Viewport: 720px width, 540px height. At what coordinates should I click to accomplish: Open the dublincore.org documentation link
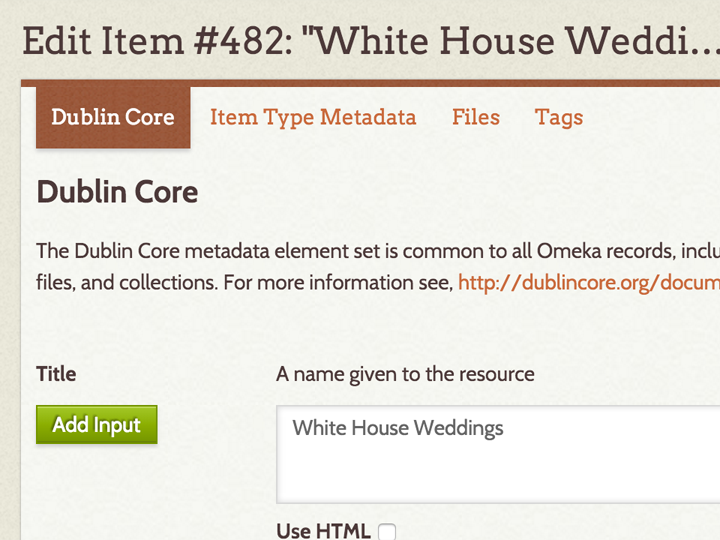coord(589,282)
